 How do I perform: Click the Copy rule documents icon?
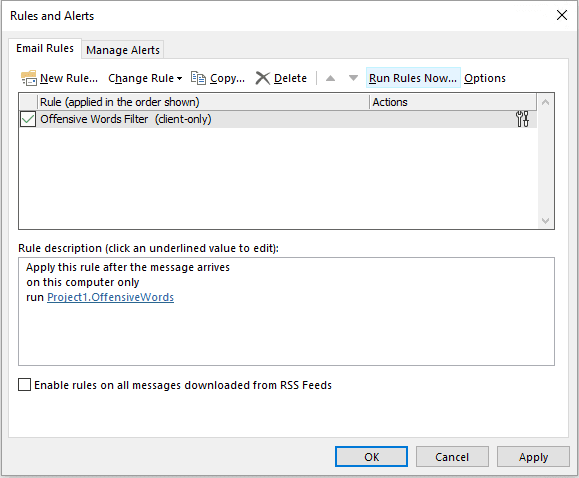(198, 78)
